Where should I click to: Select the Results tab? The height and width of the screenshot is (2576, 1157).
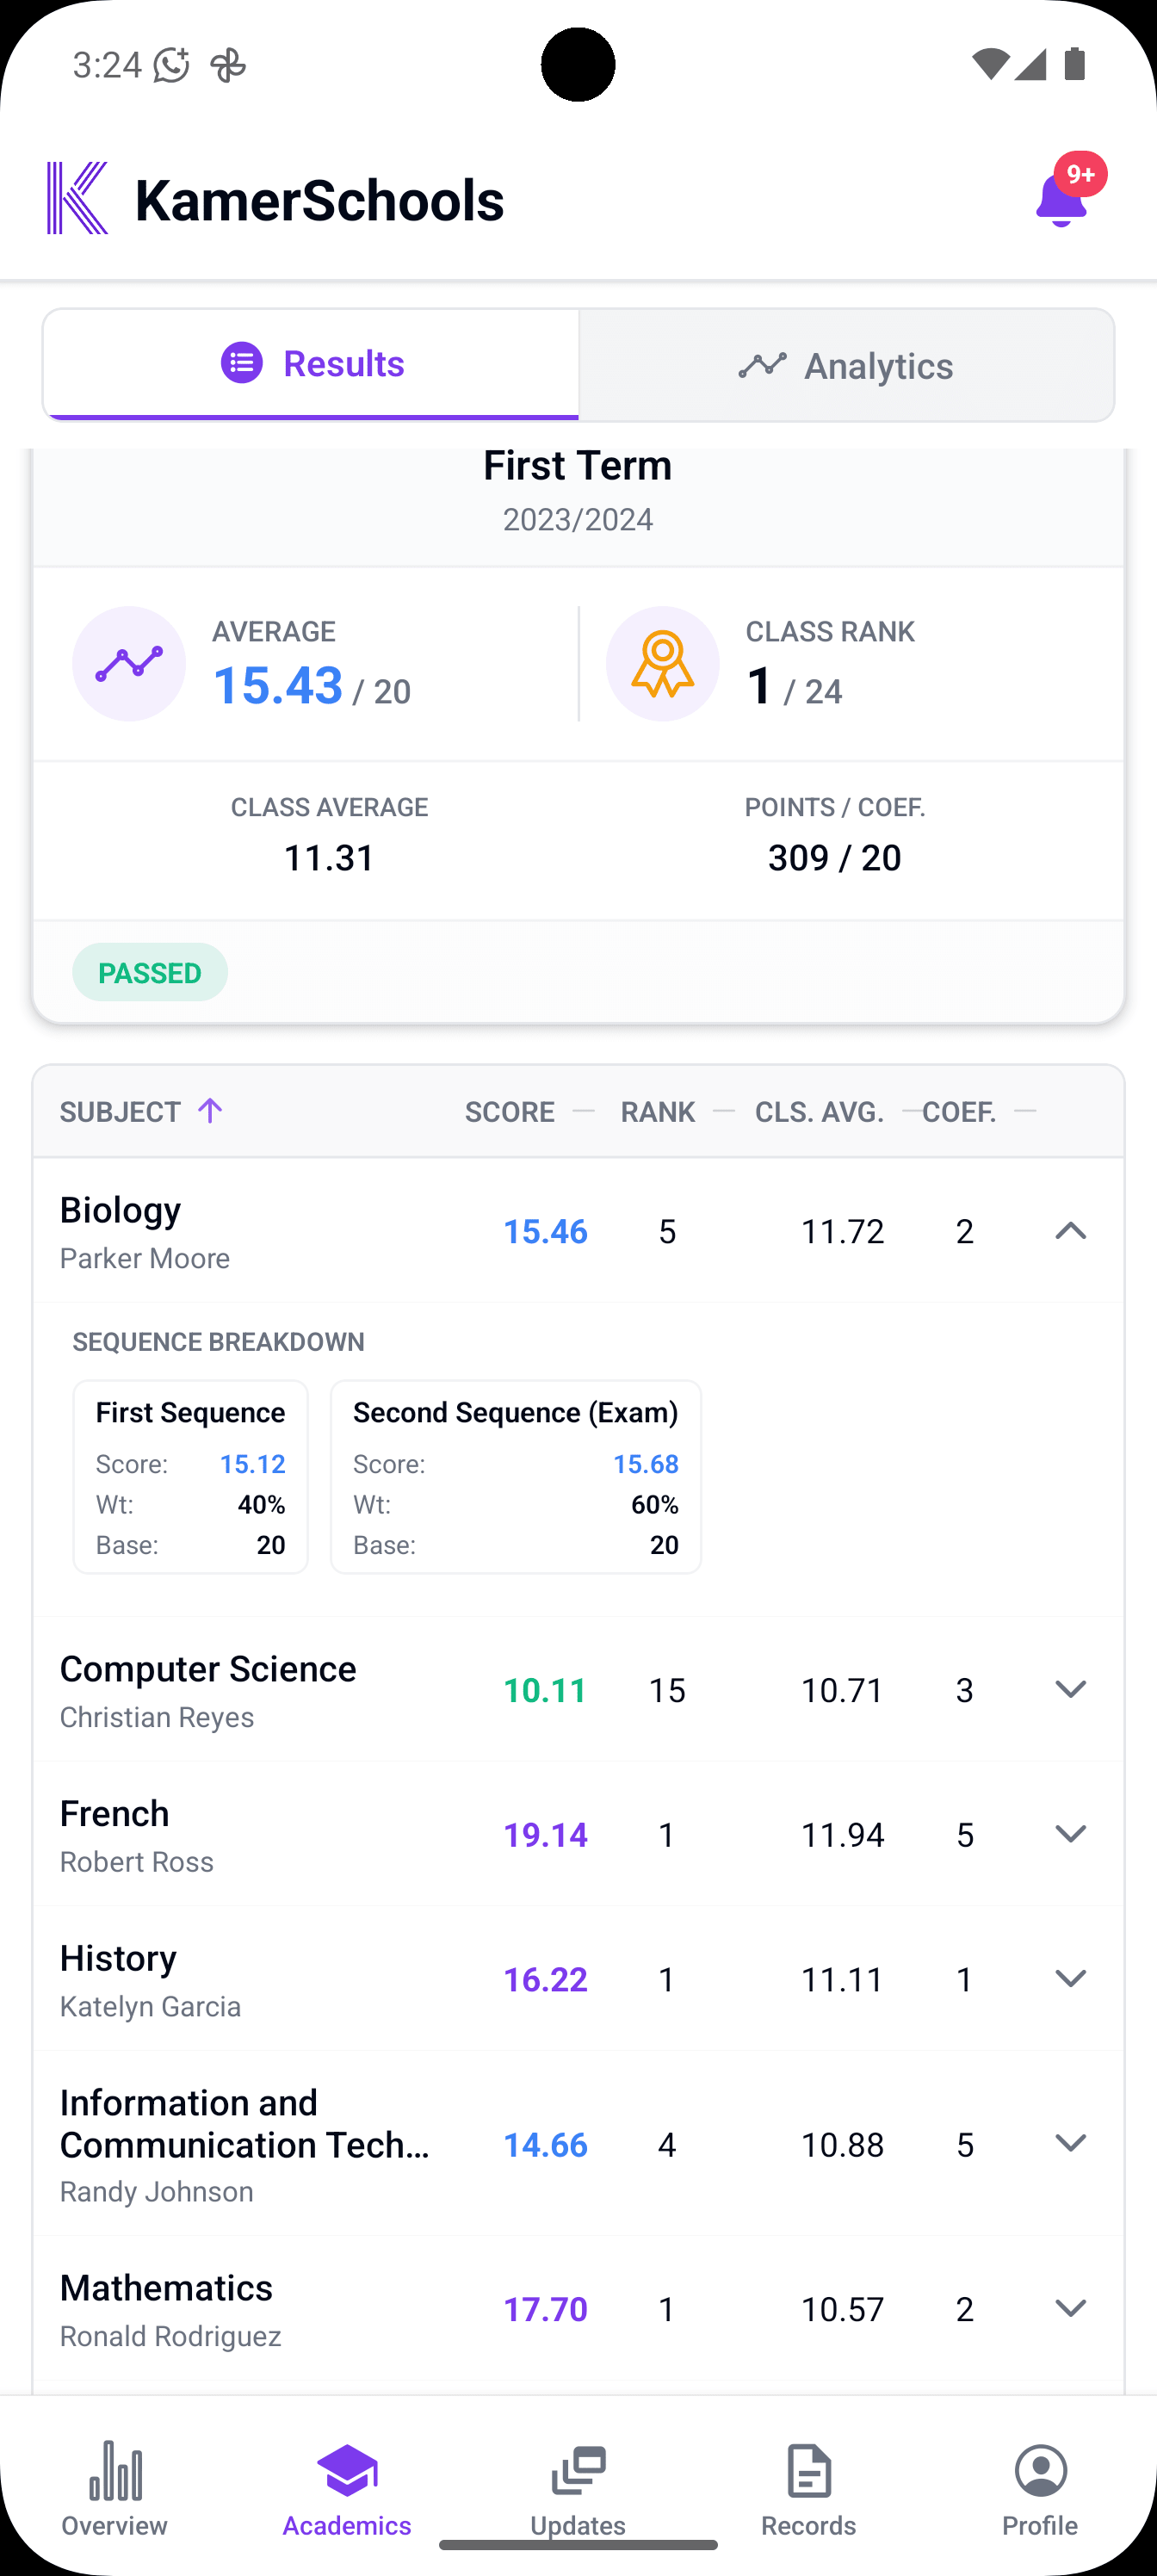point(311,364)
